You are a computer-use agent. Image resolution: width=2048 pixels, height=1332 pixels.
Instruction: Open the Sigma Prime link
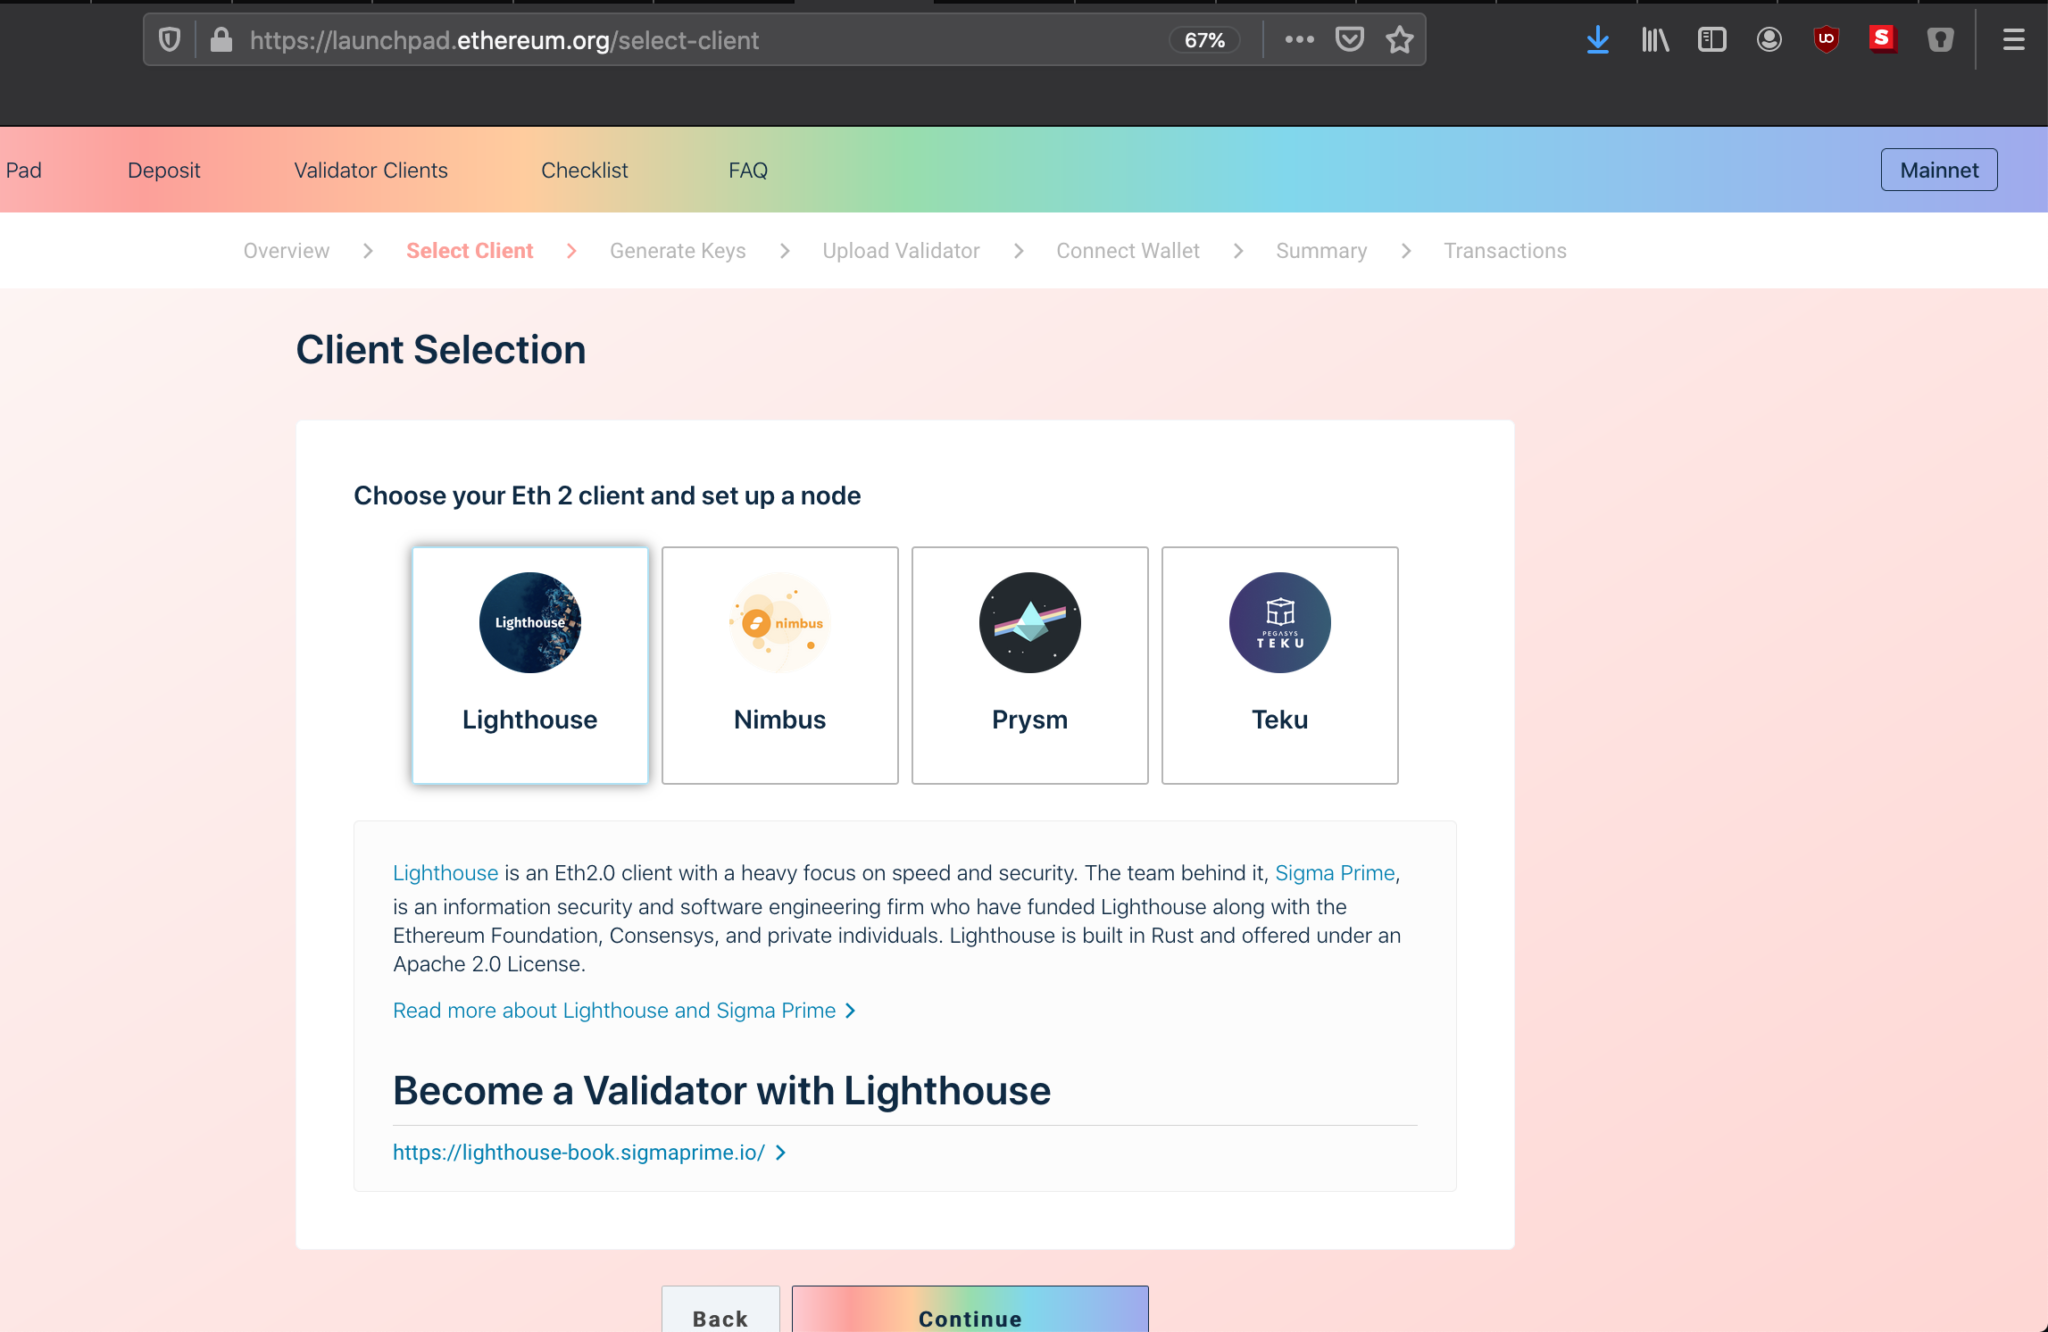point(1334,873)
